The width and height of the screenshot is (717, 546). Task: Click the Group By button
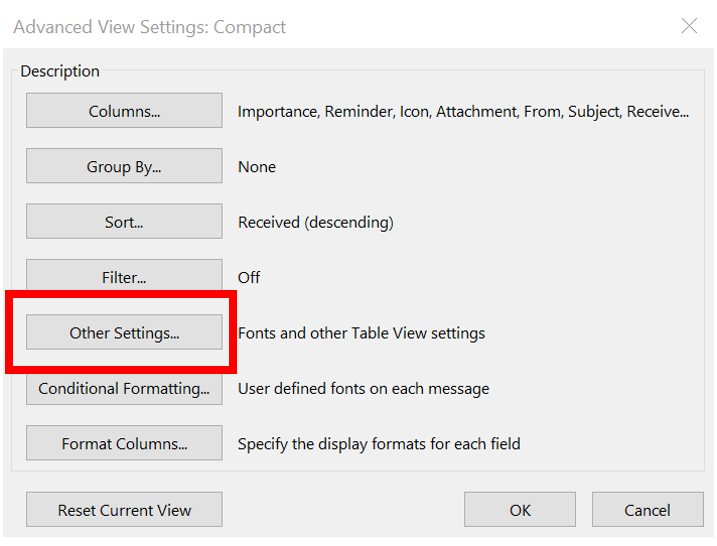[x=124, y=167]
